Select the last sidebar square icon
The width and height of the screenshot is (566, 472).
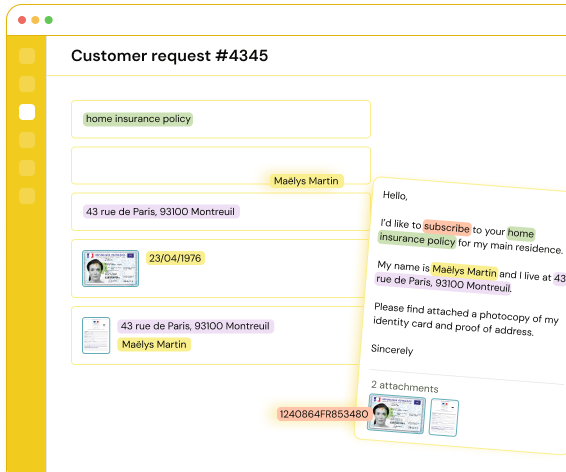point(27,196)
